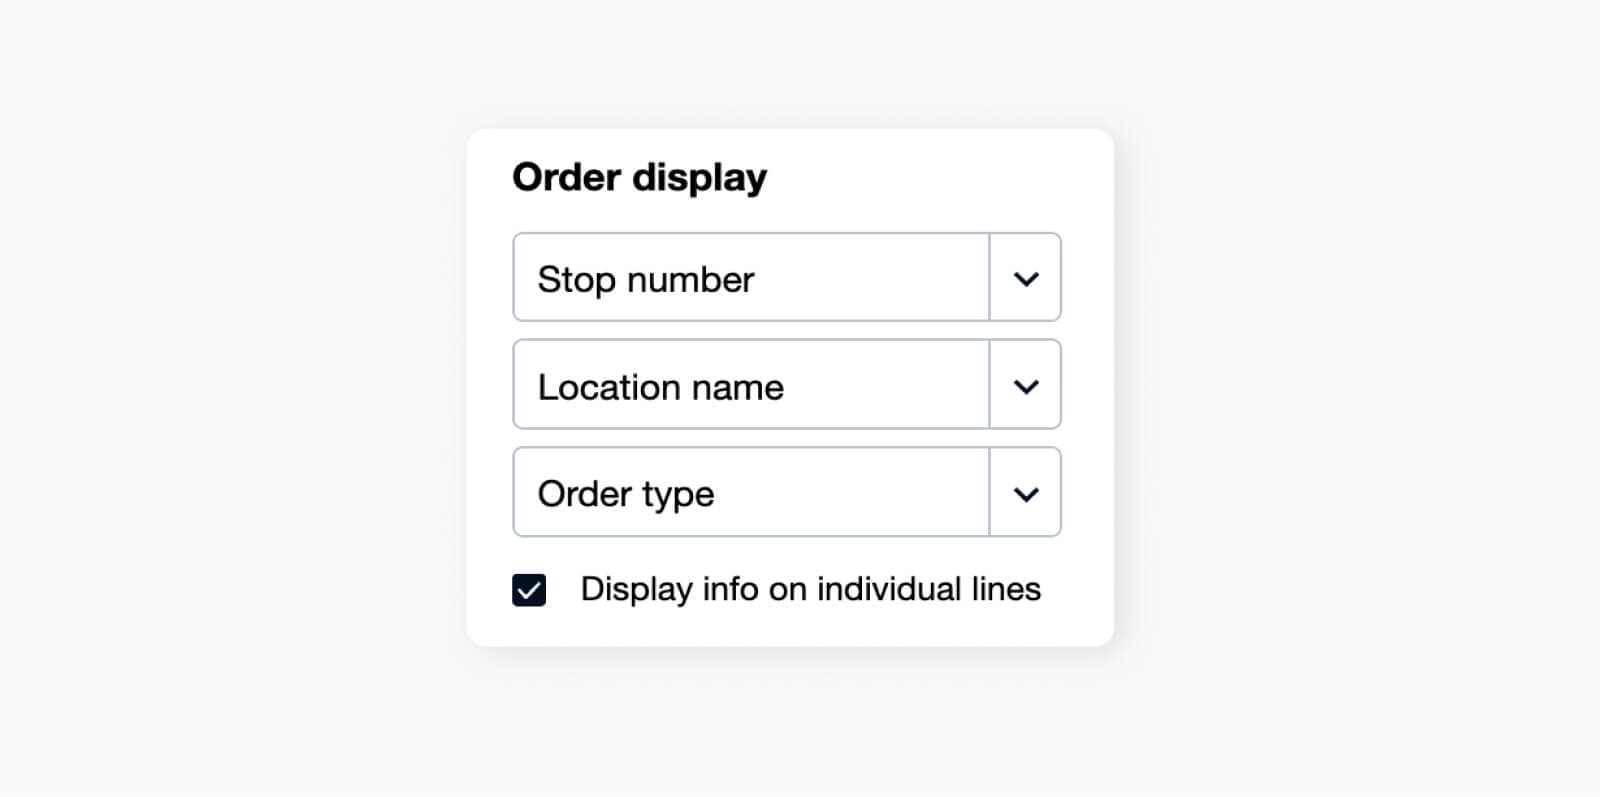Toggle the individual lines display checkbox
Image resolution: width=1600 pixels, height=797 pixels.
coord(529,590)
